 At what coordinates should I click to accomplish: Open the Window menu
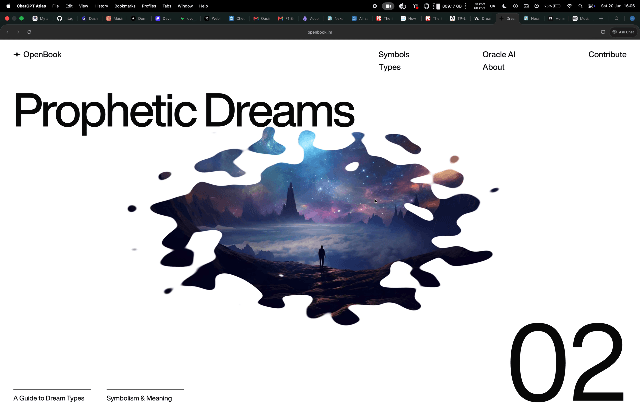pos(185,6)
